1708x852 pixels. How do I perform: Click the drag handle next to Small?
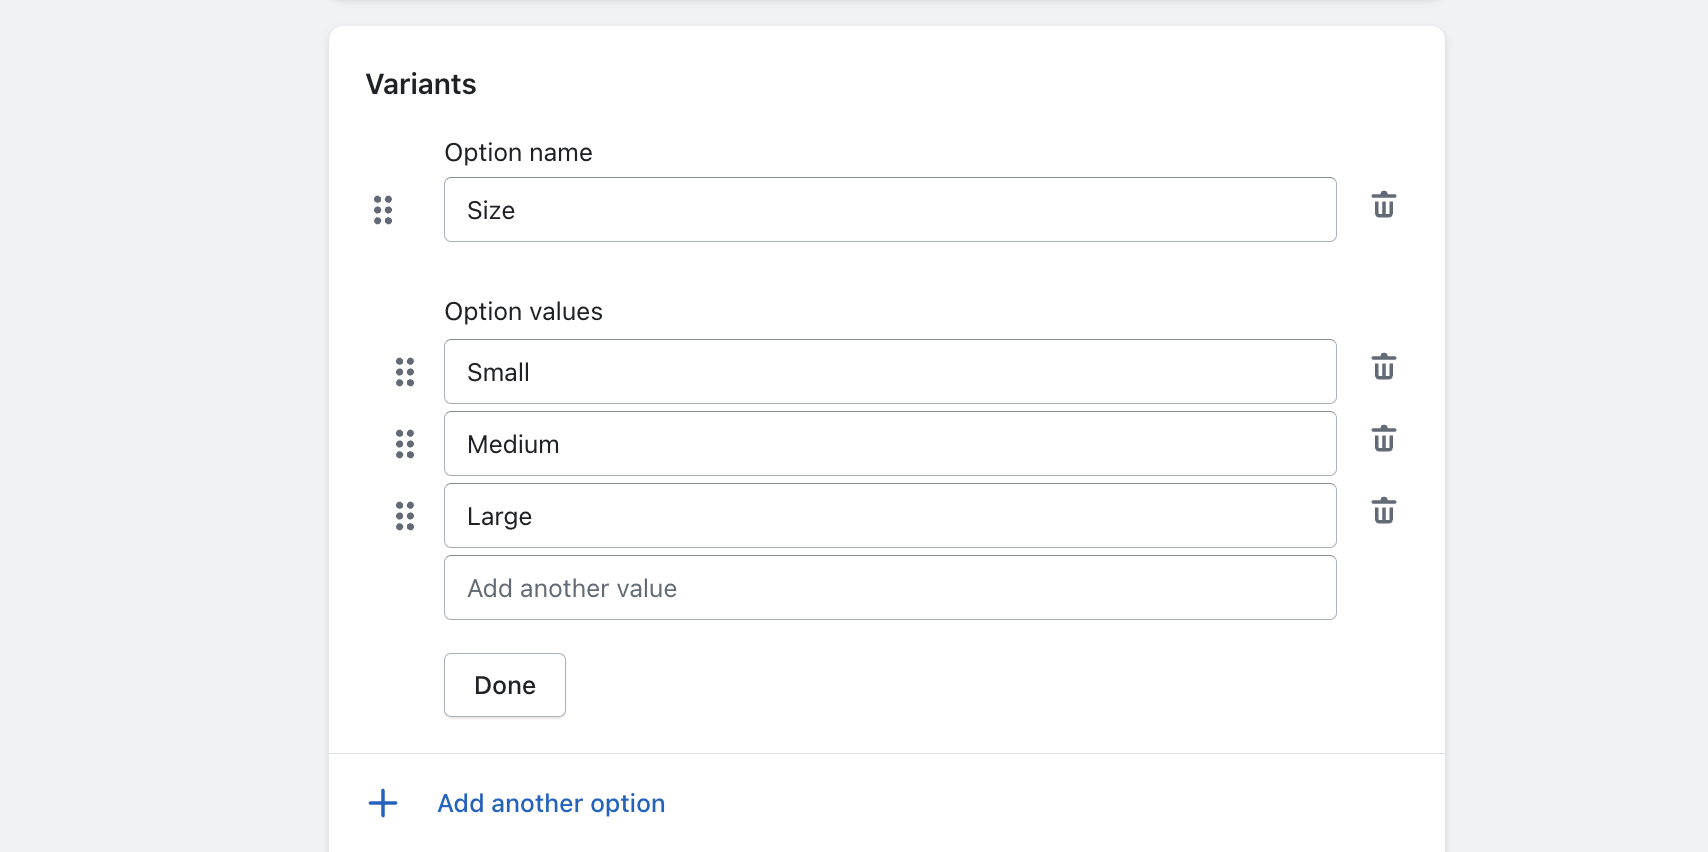[405, 372]
